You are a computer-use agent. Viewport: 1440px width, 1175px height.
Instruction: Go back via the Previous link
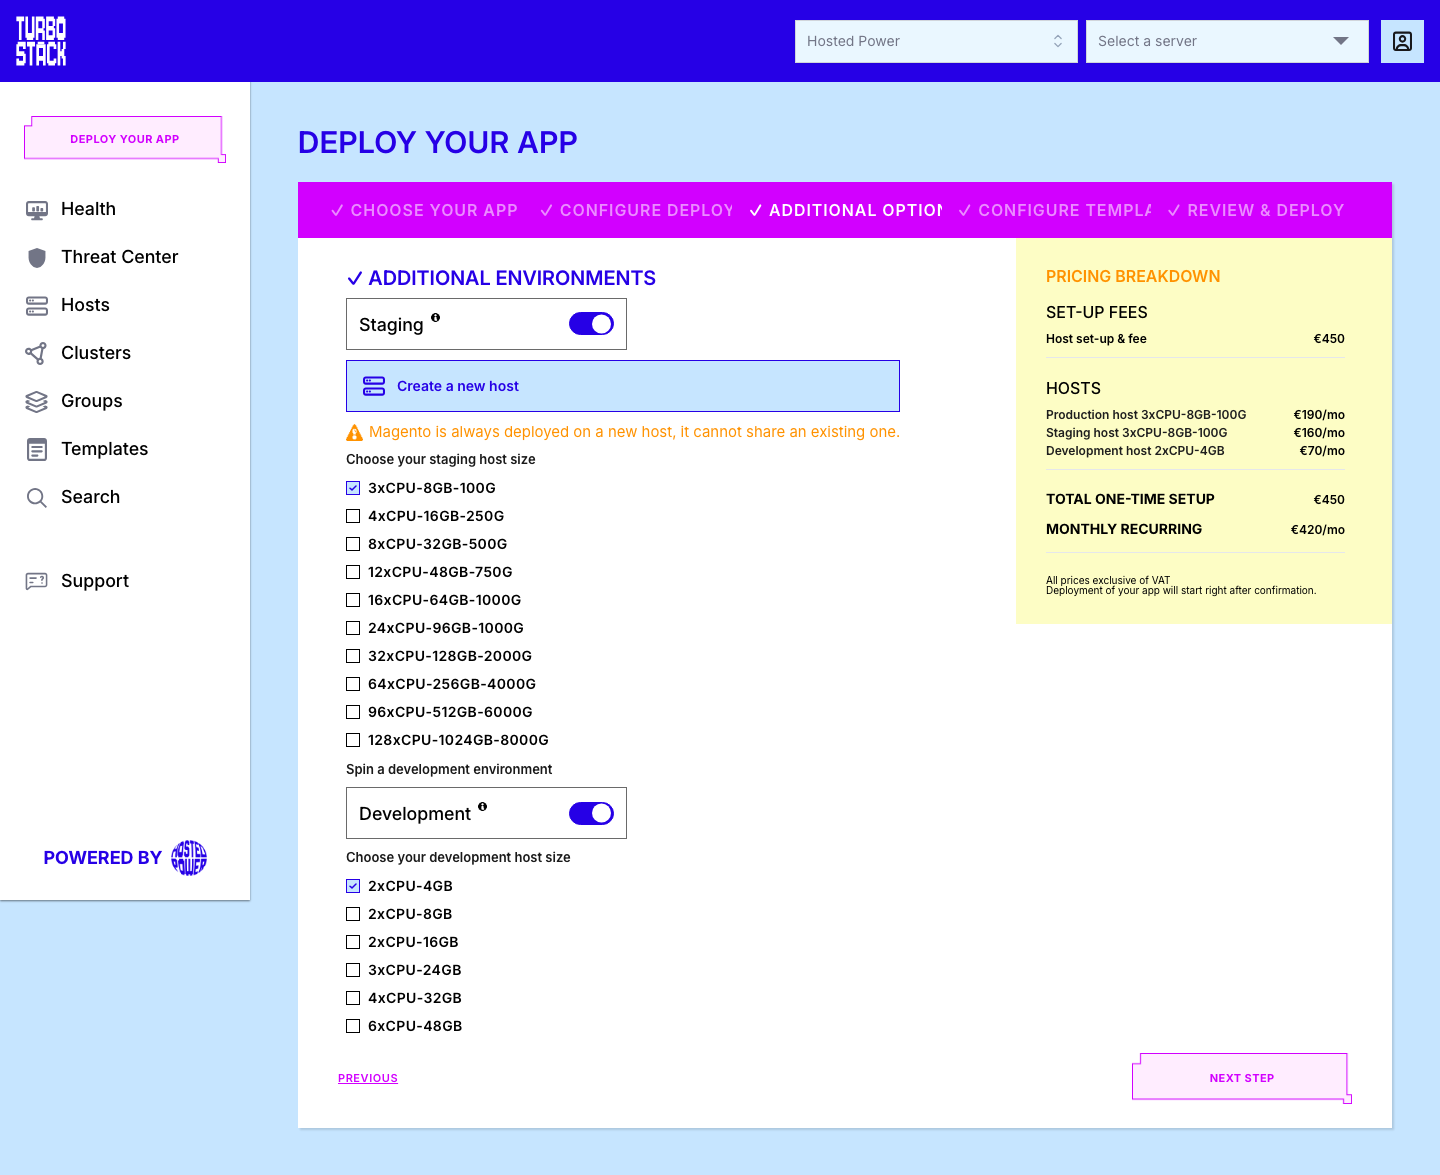coord(368,1078)
